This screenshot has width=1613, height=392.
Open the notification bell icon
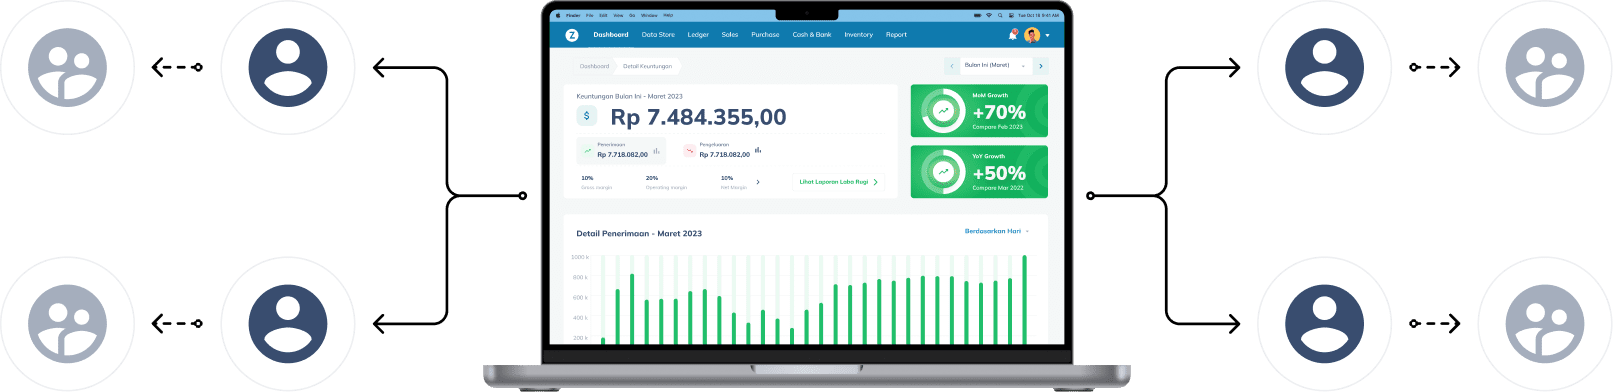(1013, 34)
